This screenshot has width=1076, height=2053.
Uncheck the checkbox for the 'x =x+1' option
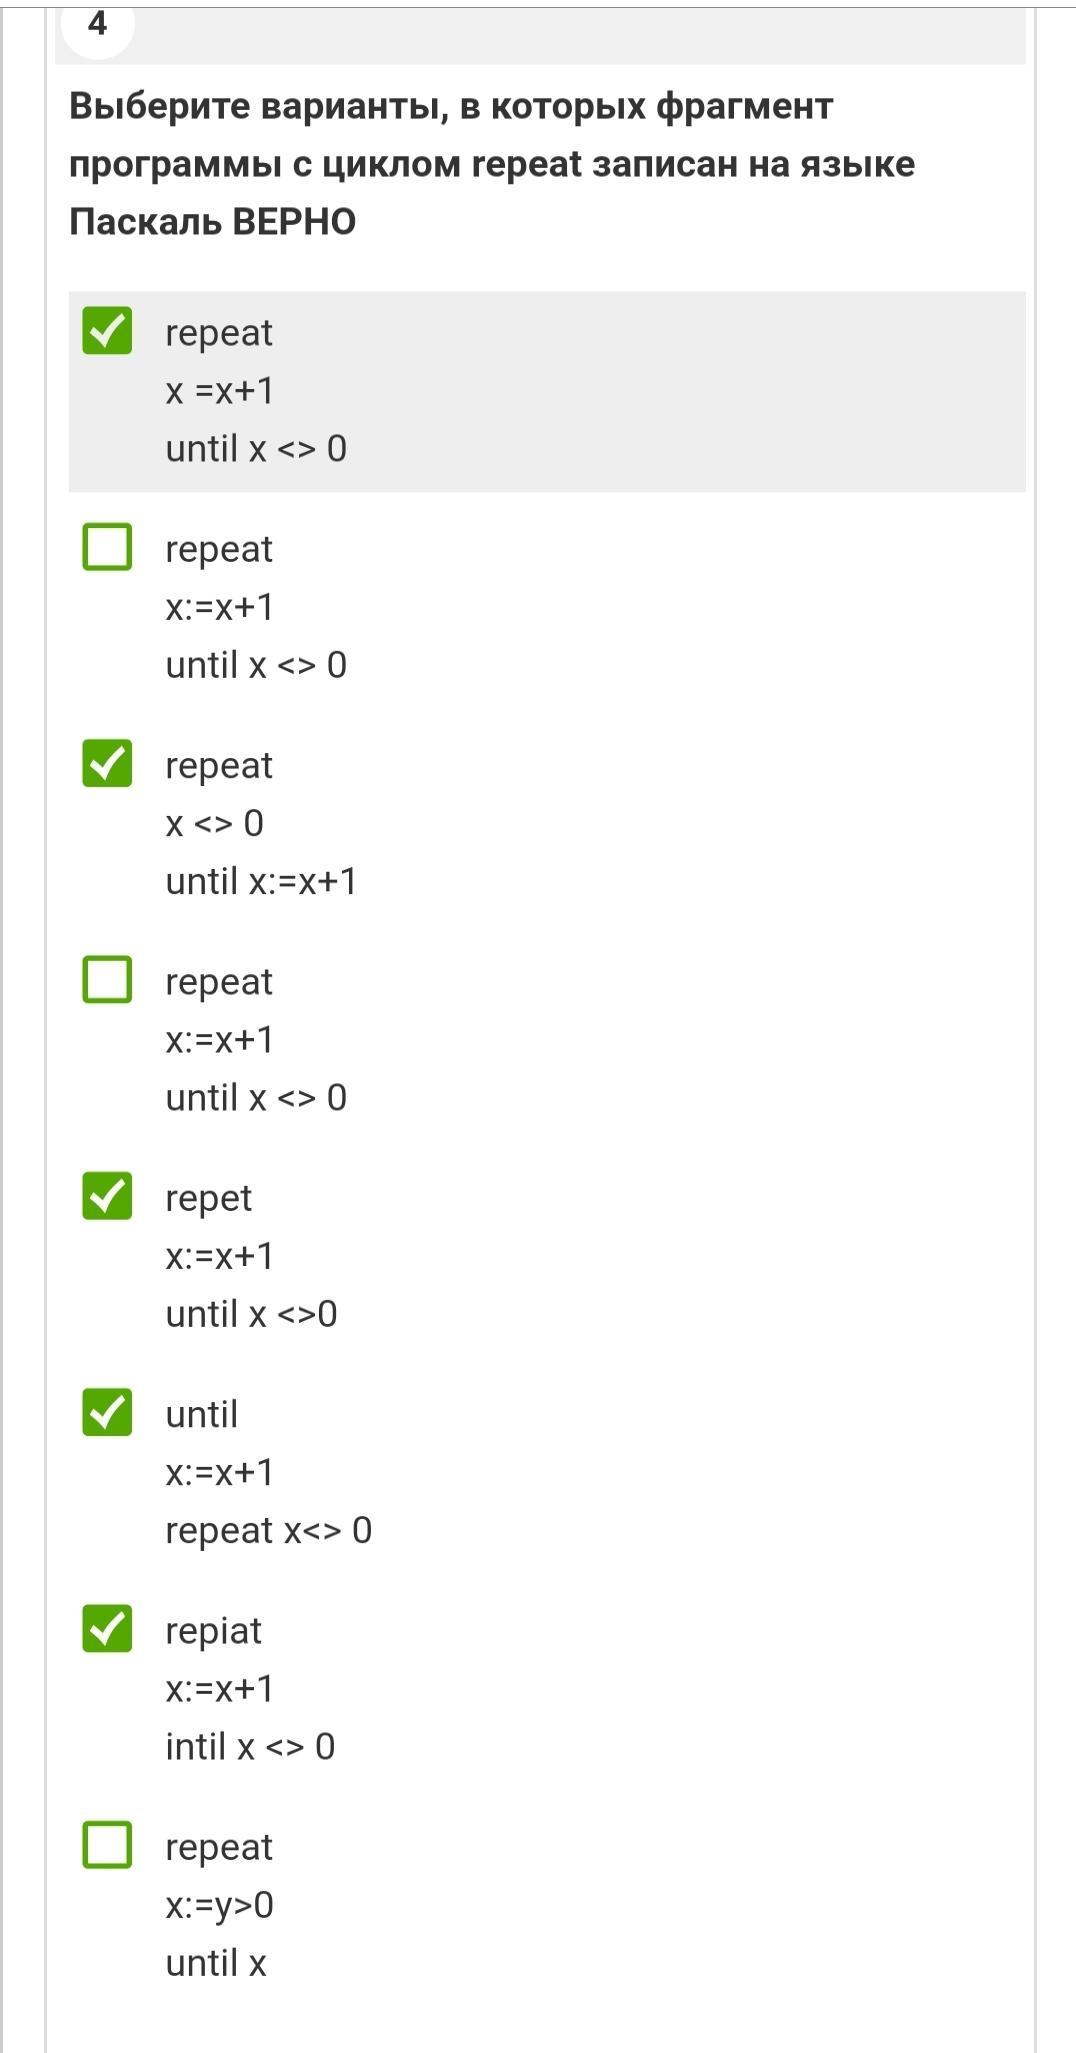[x=107, y=331]
